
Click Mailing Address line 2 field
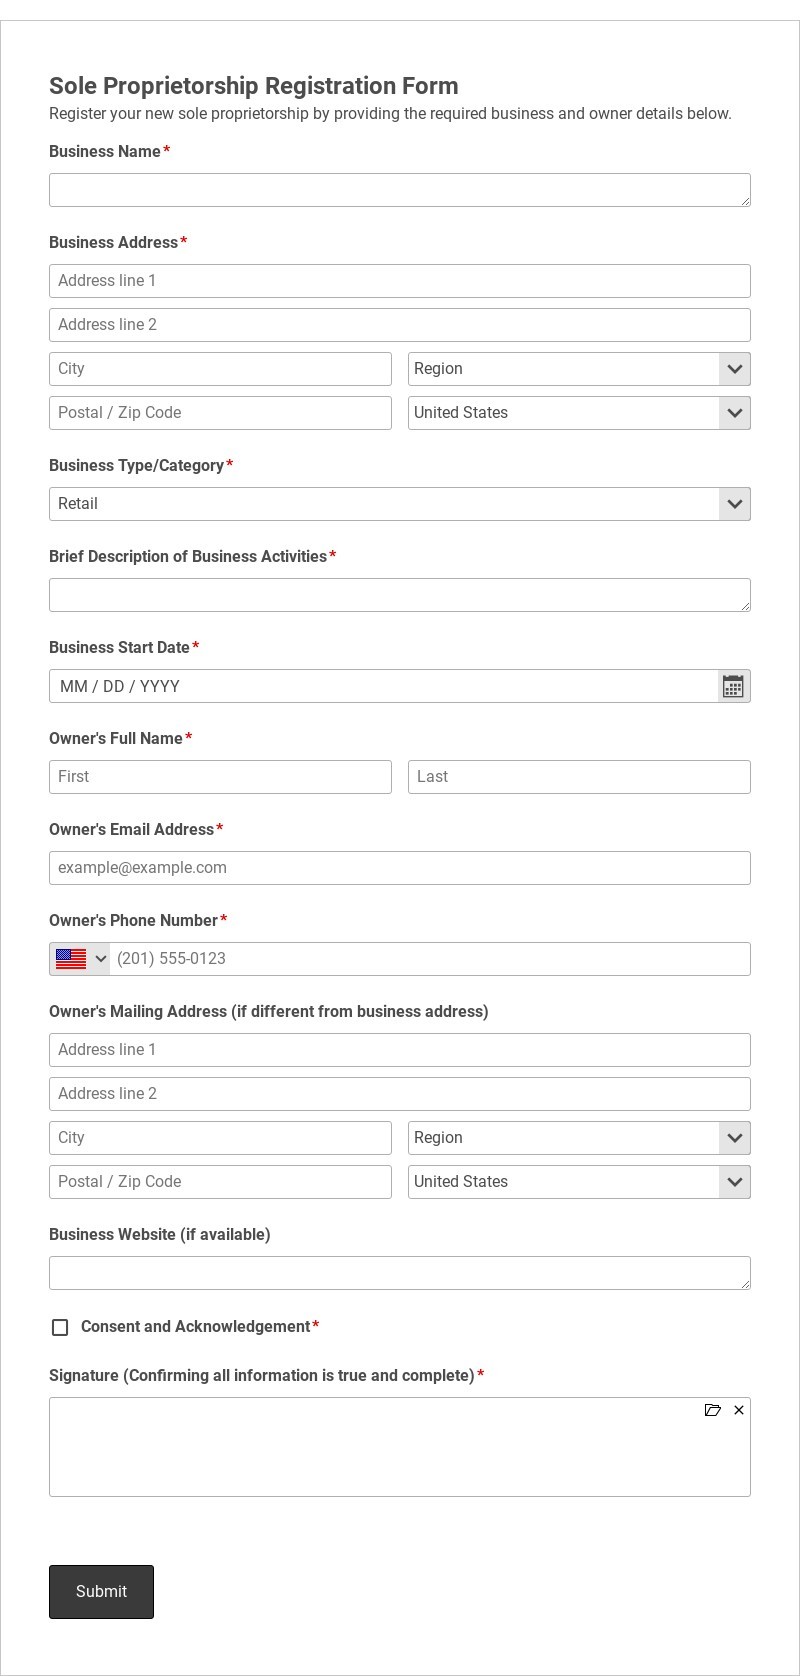click(x=400, y=1094)
